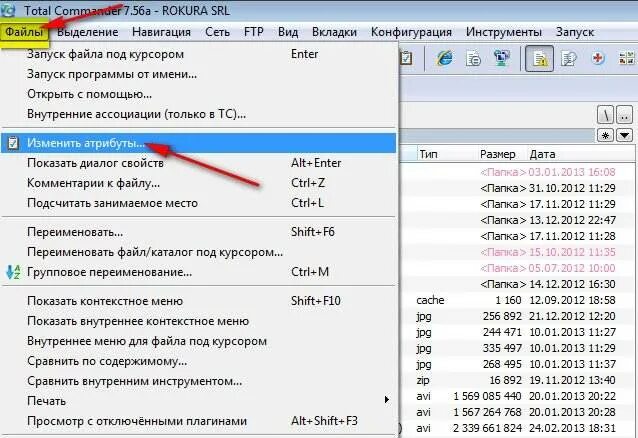Click the A-Z icon beside Групповое переименование

[13, 272]
